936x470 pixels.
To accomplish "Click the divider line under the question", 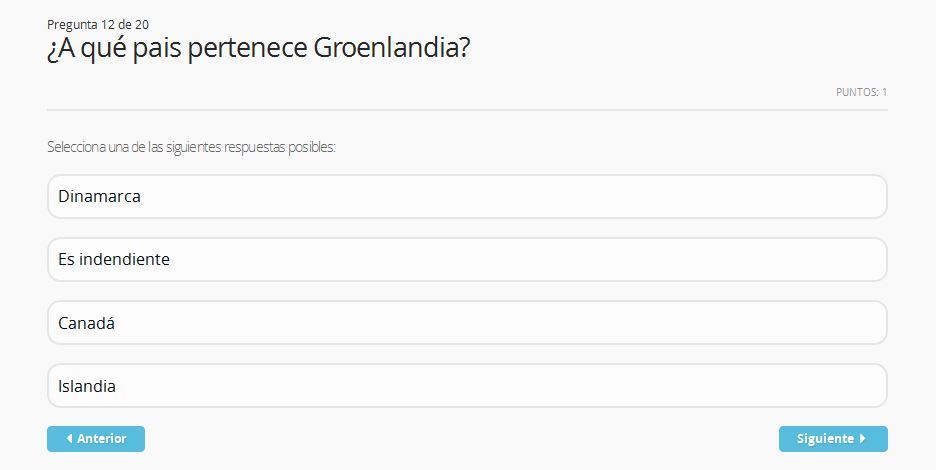I will (x=466, y=109).
